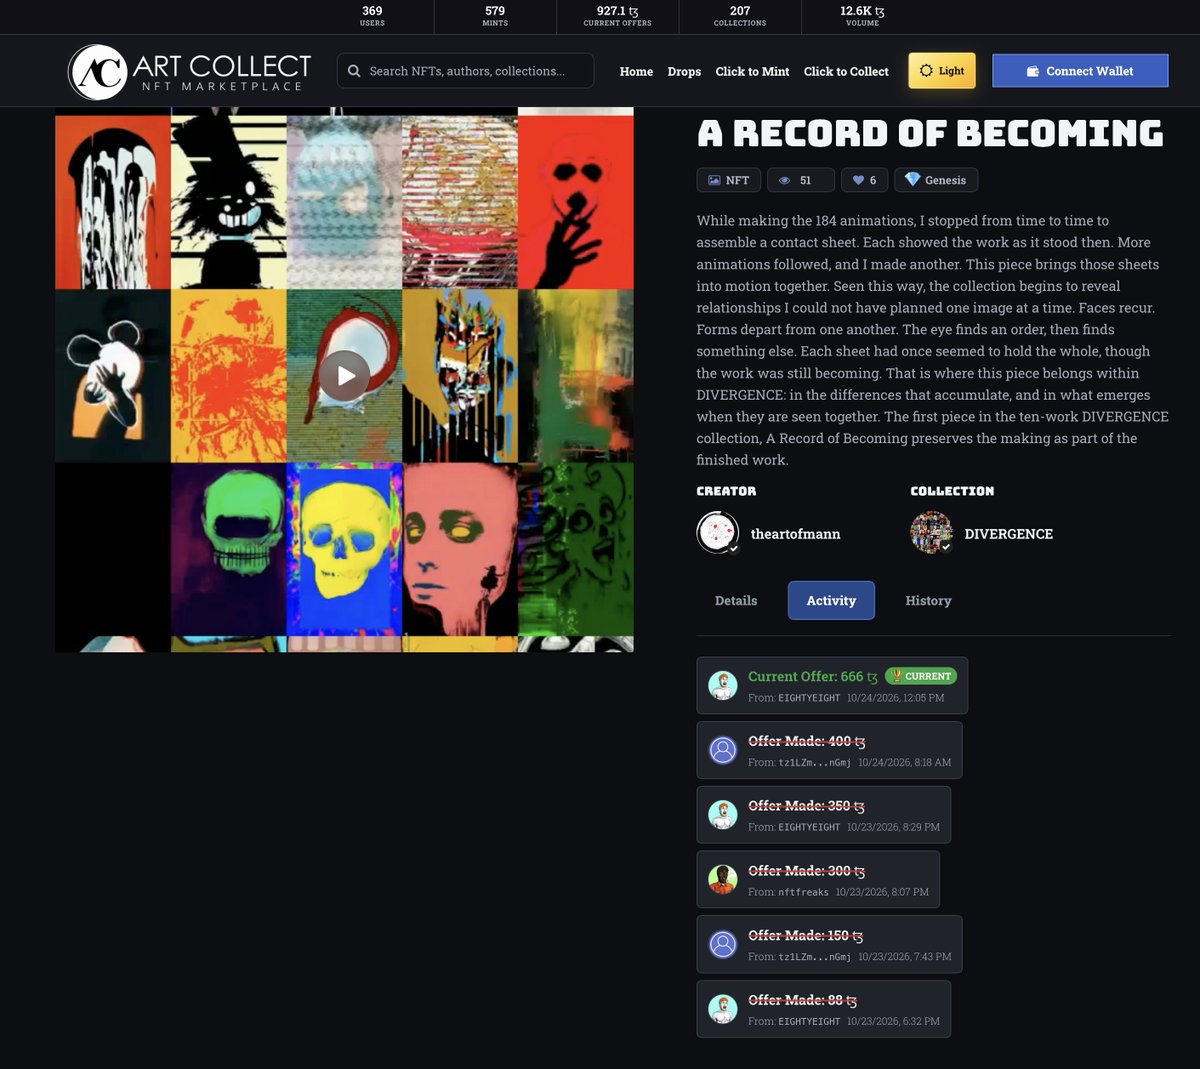Open Click to Mint page
The width and height of the screenshot is (1200, 1069).
pyautogui.click(x=752, y=71)
